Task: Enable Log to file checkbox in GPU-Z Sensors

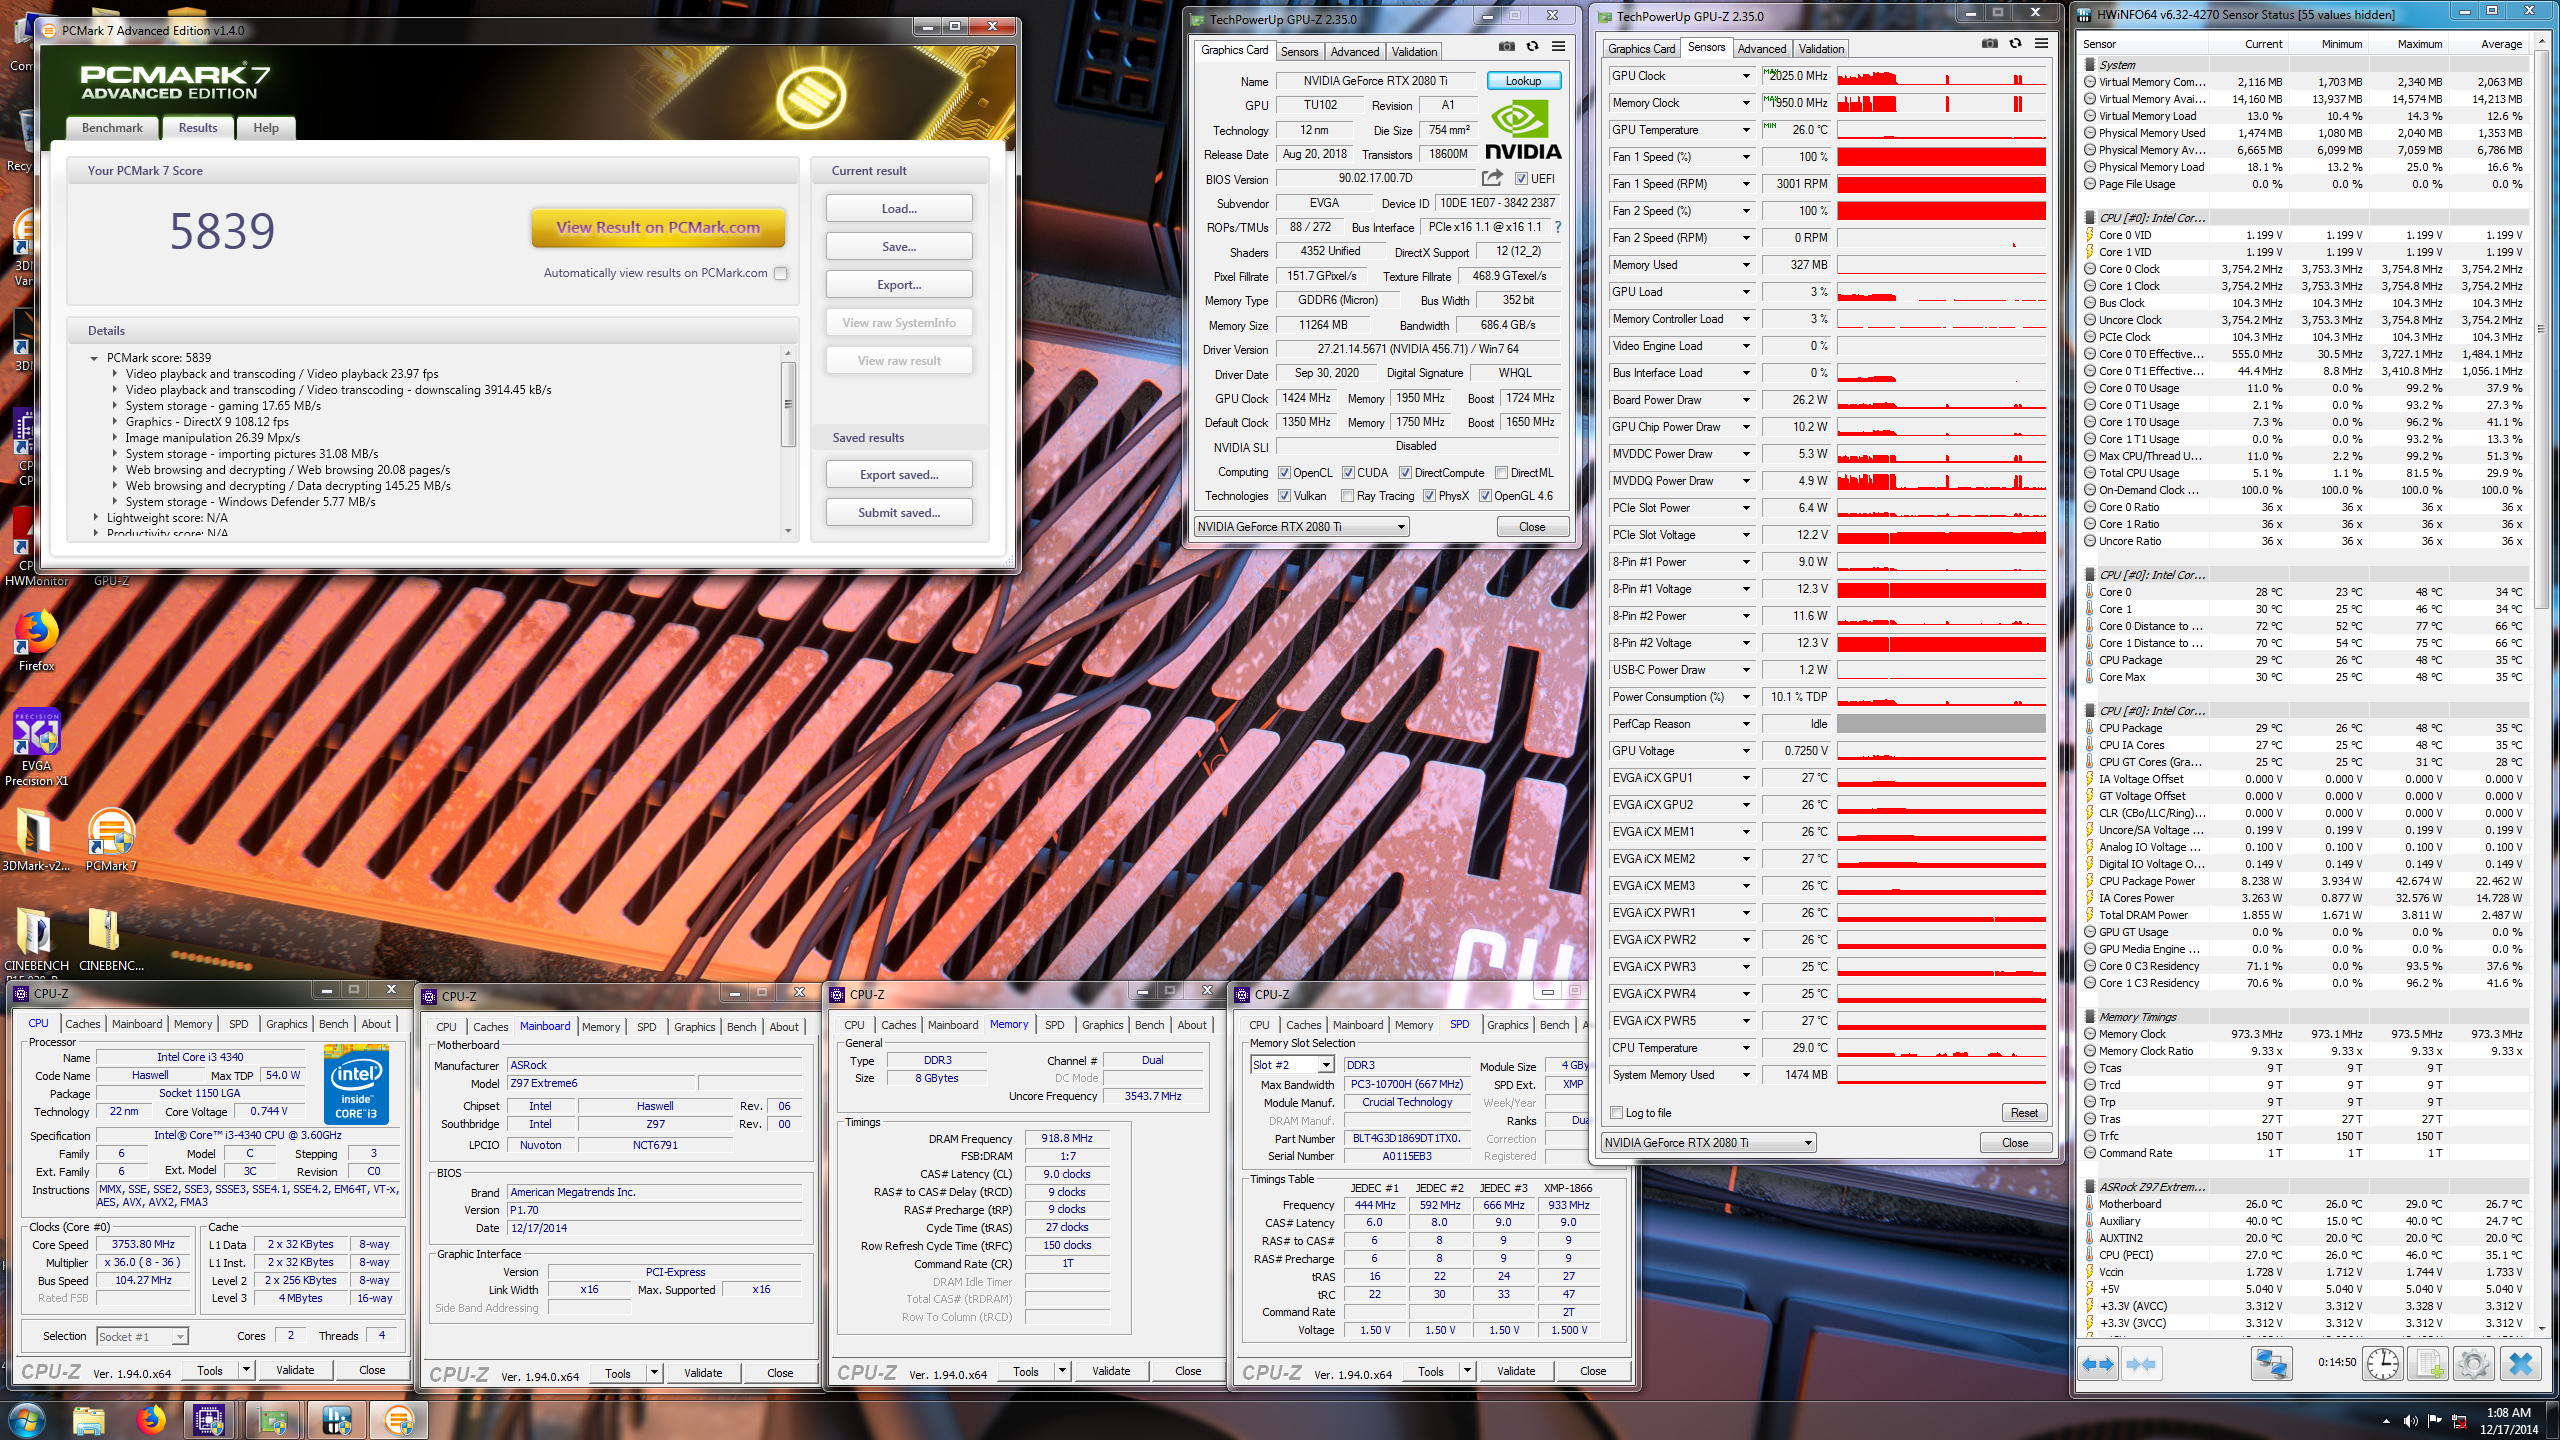Action: pyautogui.click(x=1617, y=1113)
